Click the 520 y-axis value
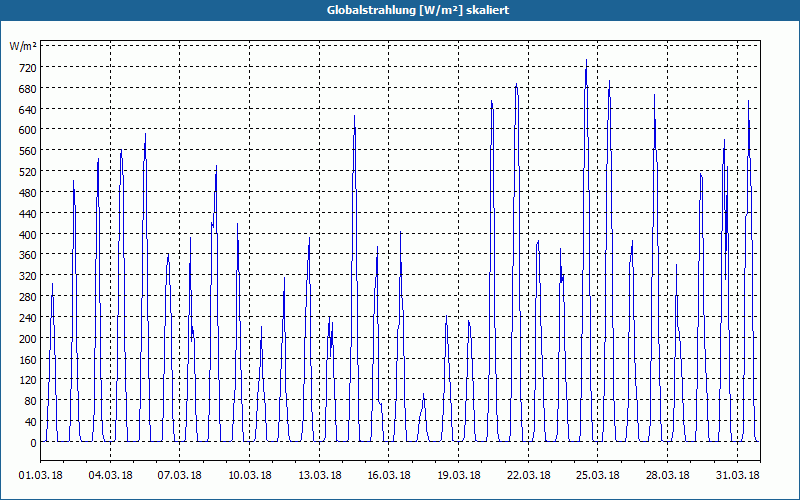The image size is (800, 500). (28, 172)
